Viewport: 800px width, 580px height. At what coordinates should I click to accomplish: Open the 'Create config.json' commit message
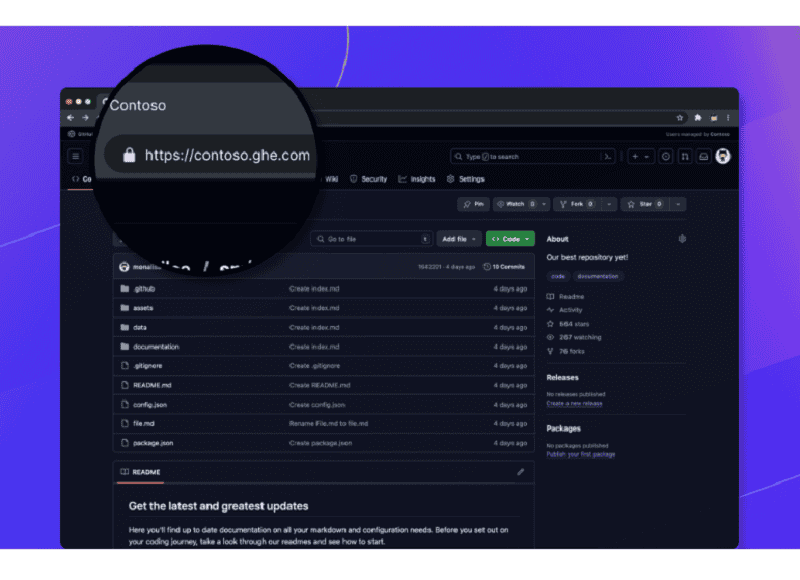pos(317,405)
